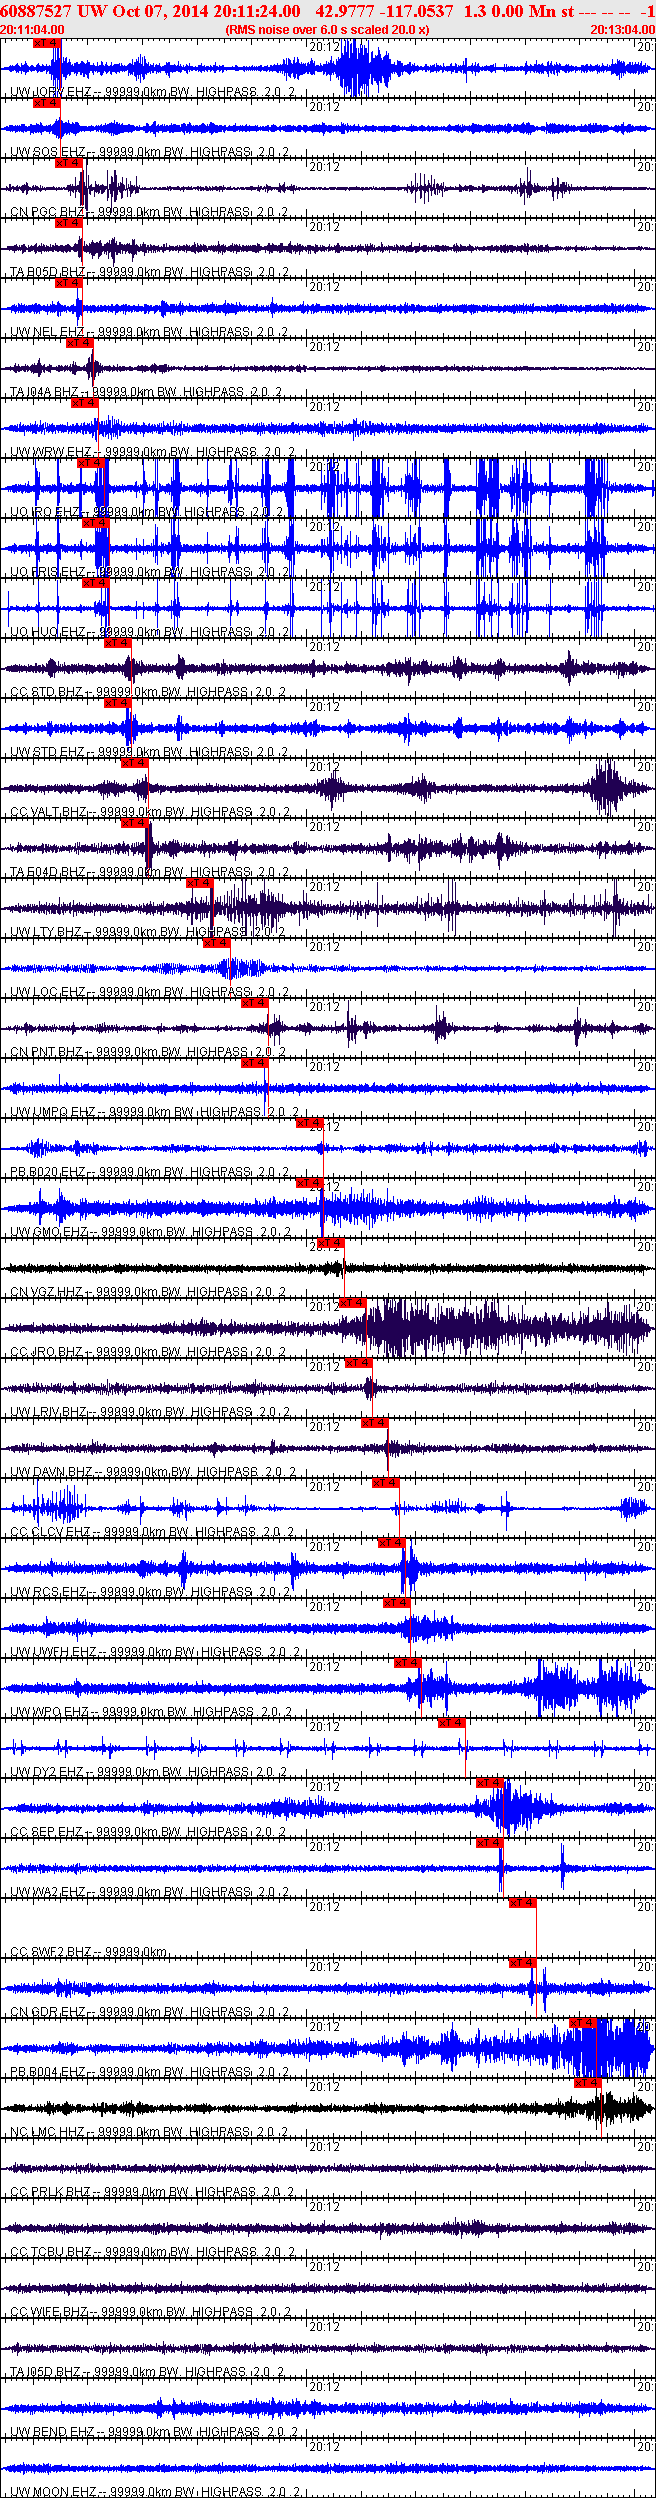Click the red pick flag on UW JORY trace

click(x=46, y=43)
